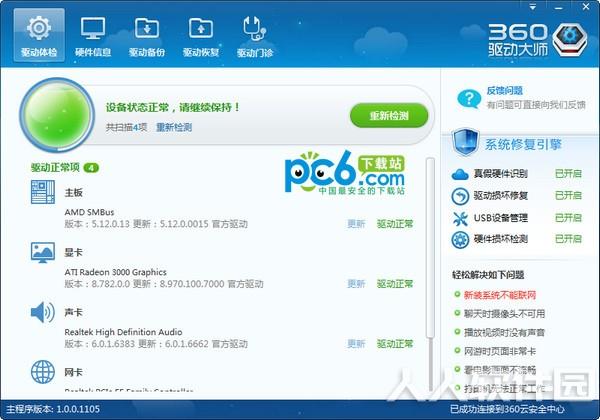
Task: Open 网游时页面非常卡 help item
Action: [x=500, y=351]
